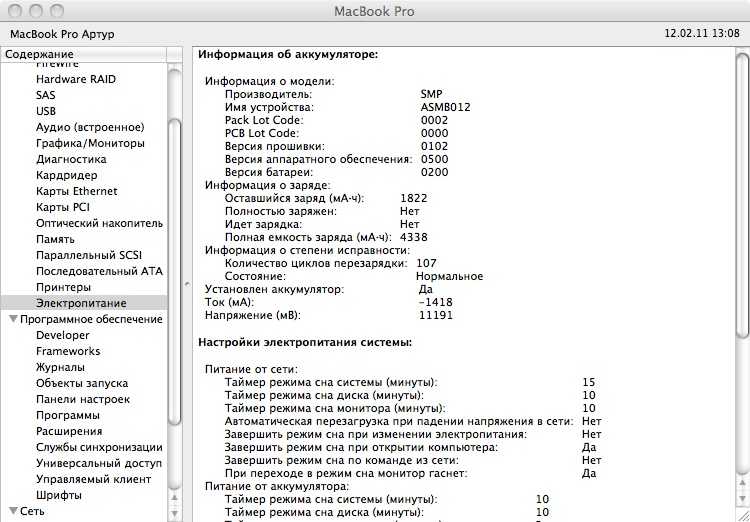This screenshot has height=522, width=750.
Task: Open Параллельный SCSI entry
Action: 89,255
